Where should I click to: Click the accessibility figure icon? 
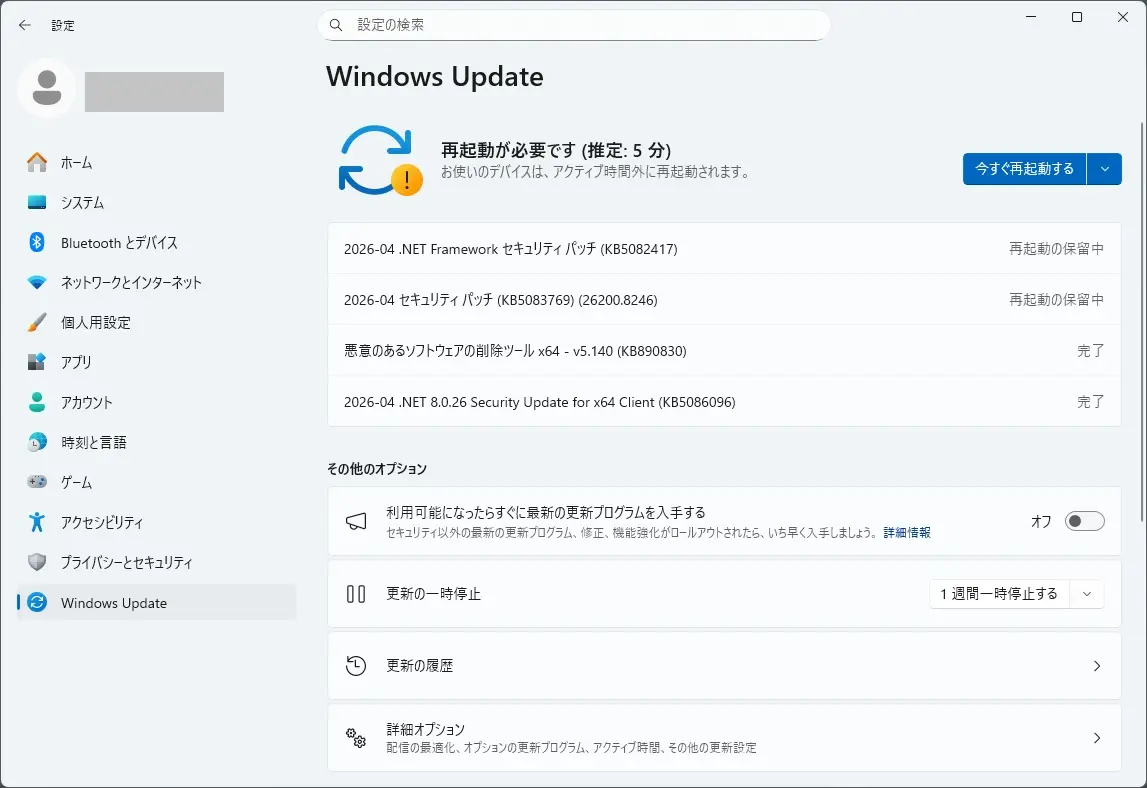tap(37, 522)
